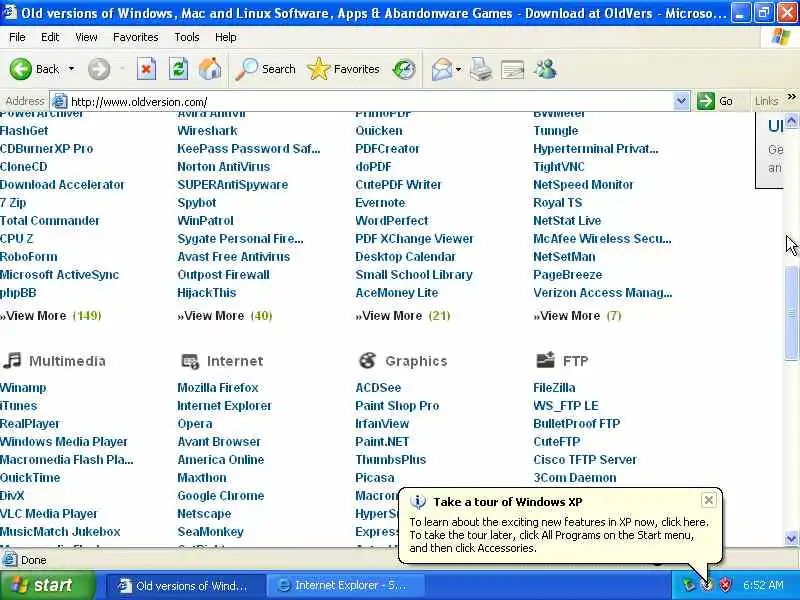
Task: Refresh the page with the Refresh icon
Action: pos(178,69)
